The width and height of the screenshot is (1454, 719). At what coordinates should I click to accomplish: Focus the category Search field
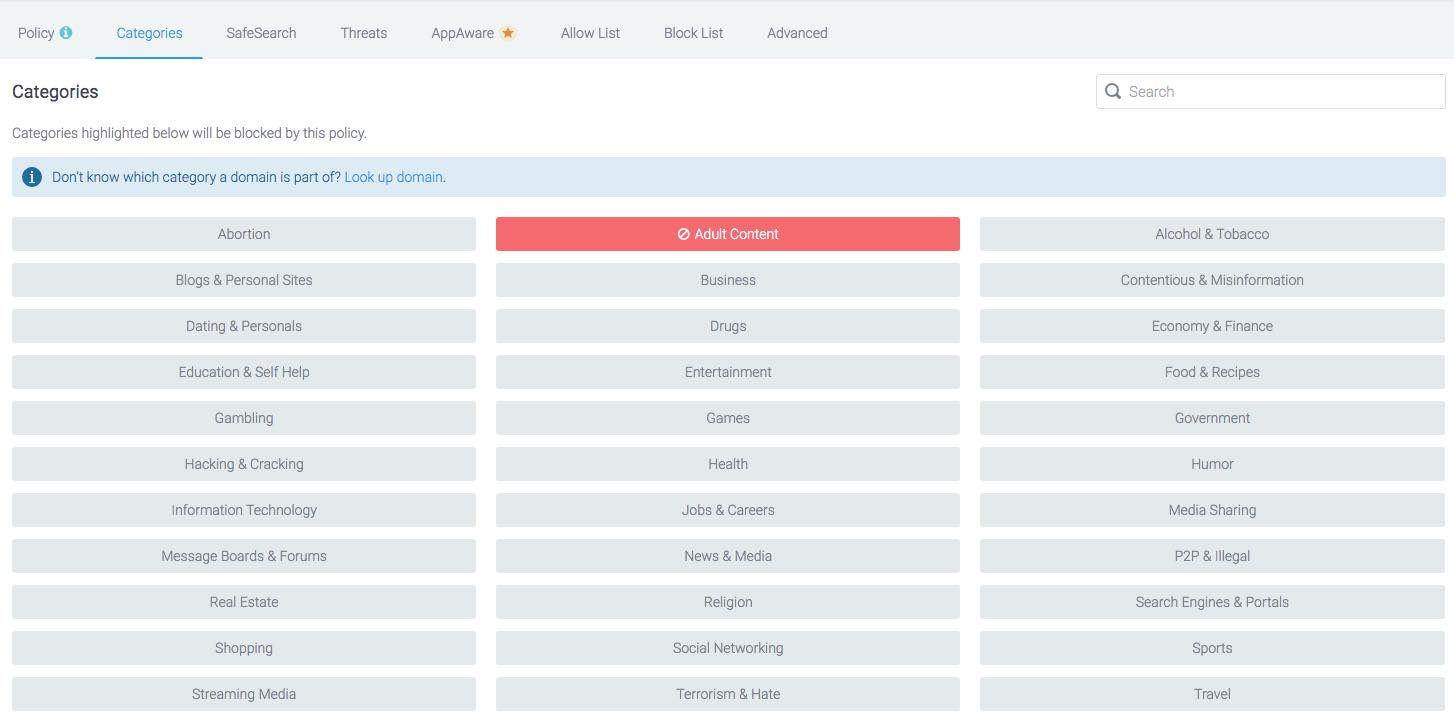[1280, 92]
